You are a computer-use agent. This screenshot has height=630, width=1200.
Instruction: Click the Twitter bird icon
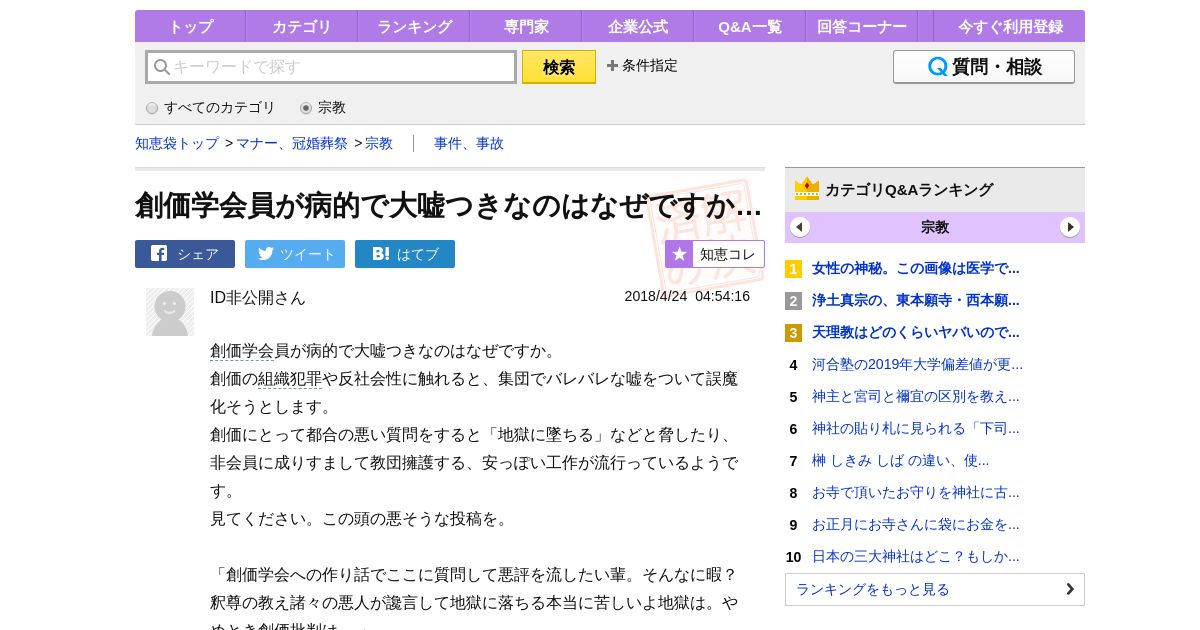[265, 254]
